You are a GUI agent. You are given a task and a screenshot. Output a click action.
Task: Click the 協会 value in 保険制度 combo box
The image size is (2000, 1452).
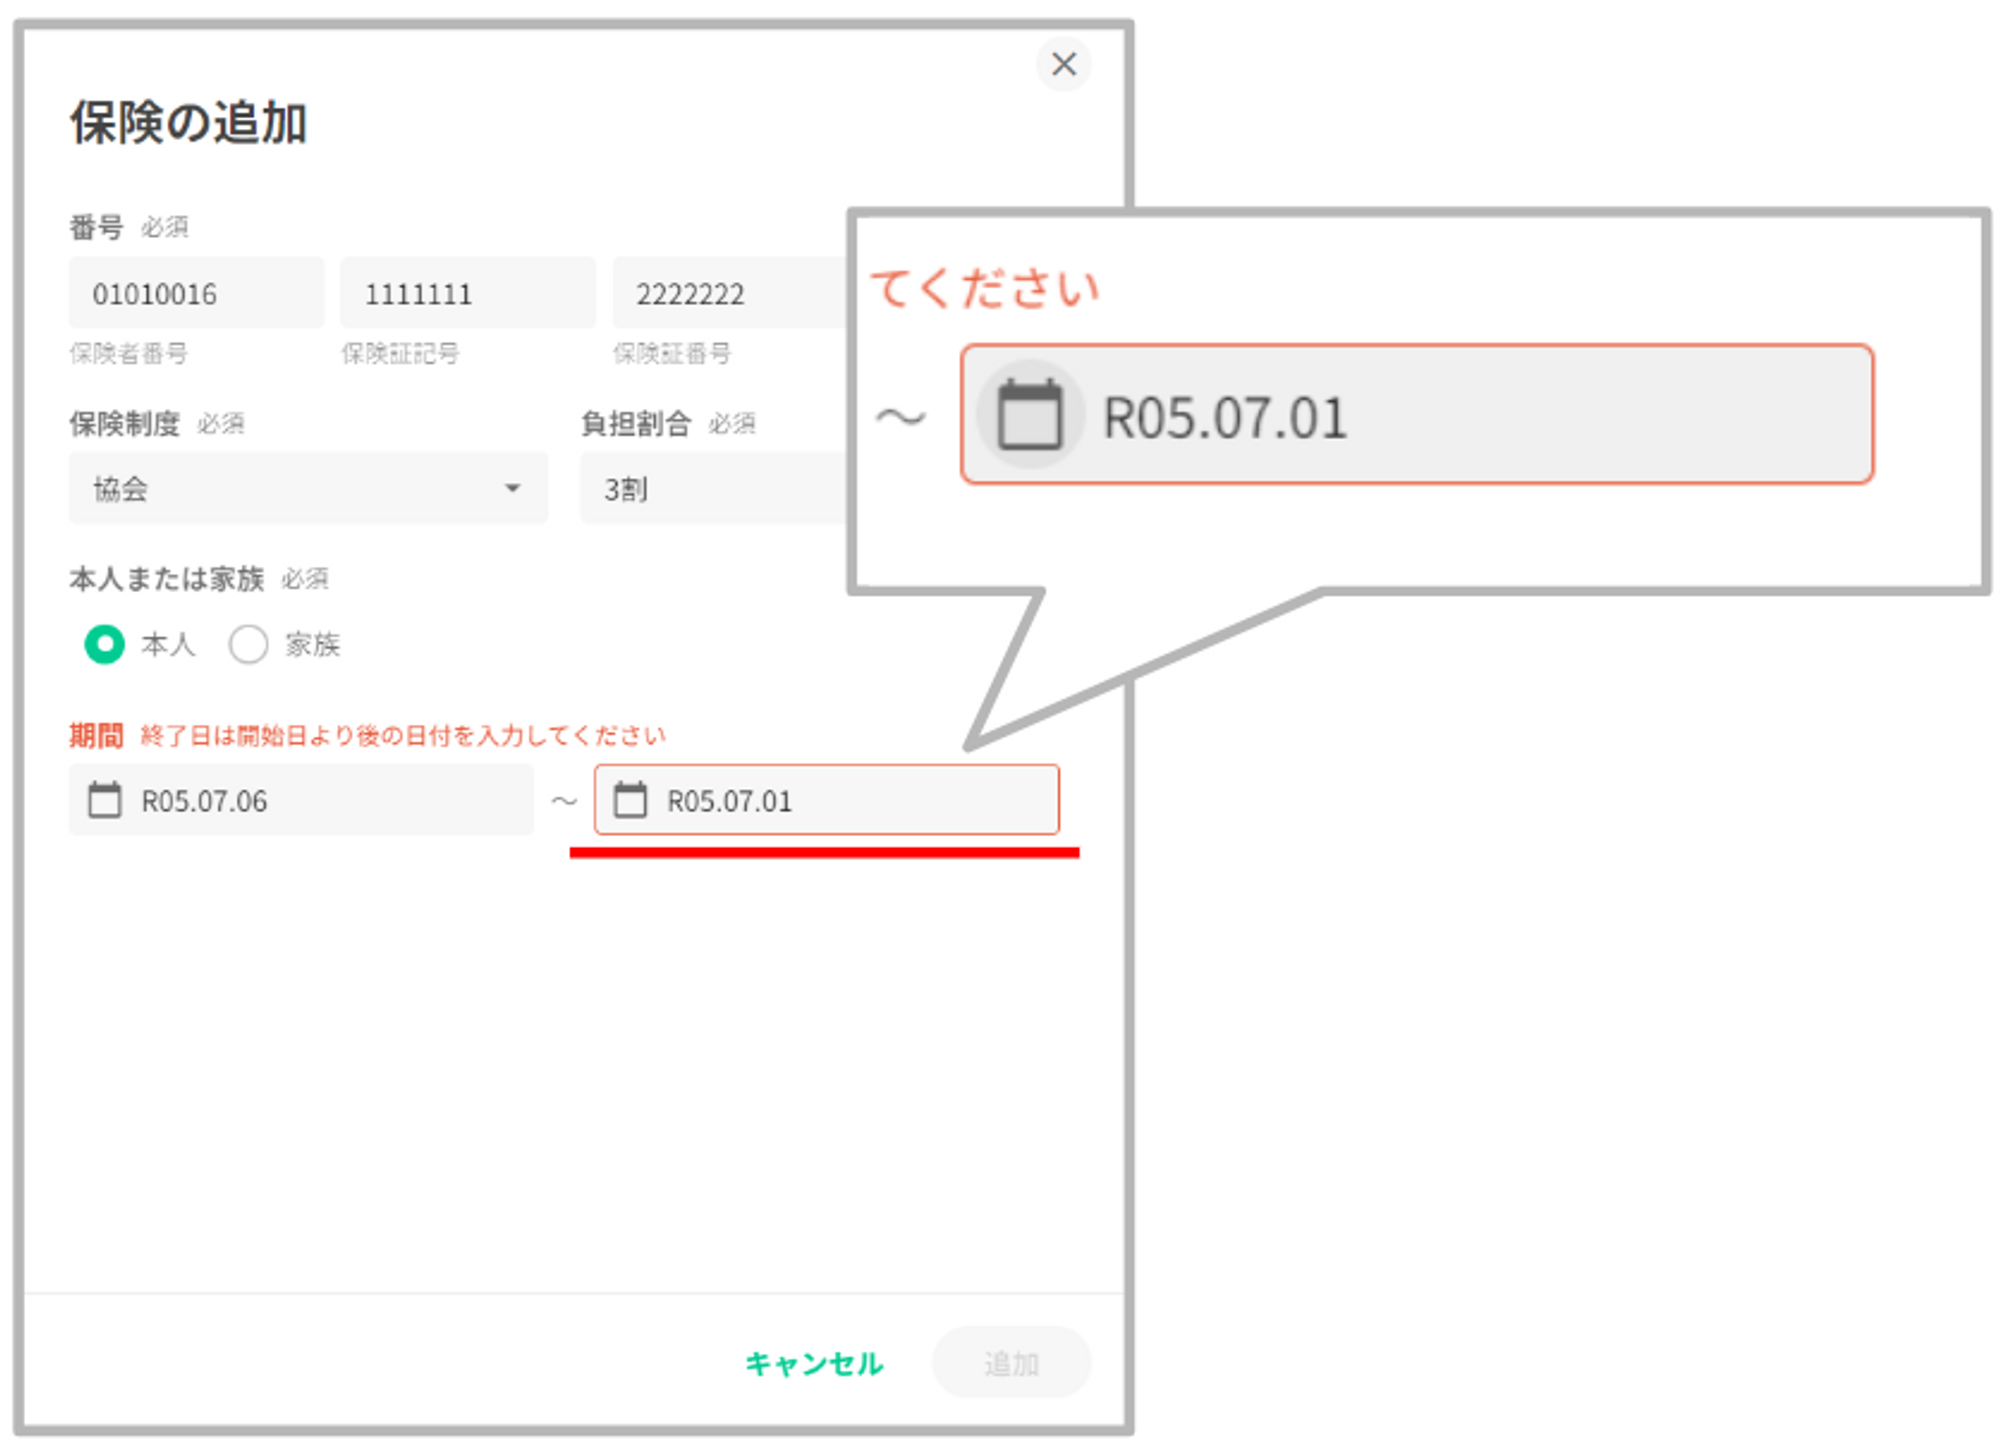[121, 489]
